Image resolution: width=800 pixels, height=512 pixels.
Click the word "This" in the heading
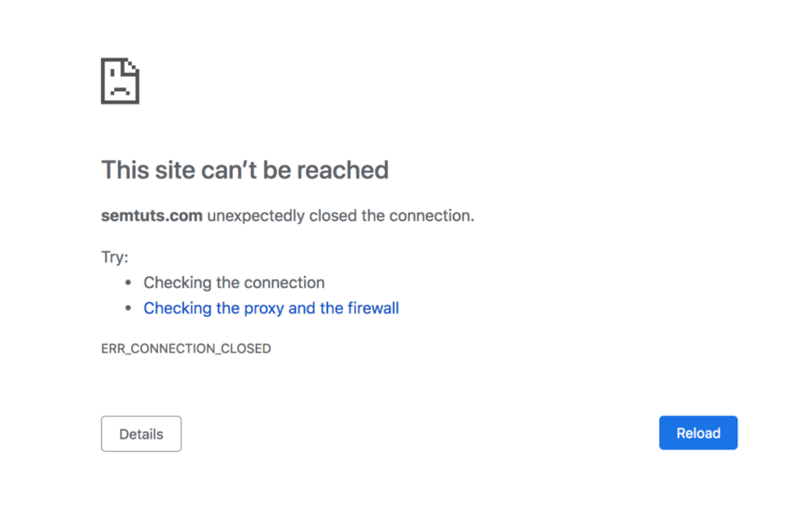pyautogui.click(x=123, y=170)
